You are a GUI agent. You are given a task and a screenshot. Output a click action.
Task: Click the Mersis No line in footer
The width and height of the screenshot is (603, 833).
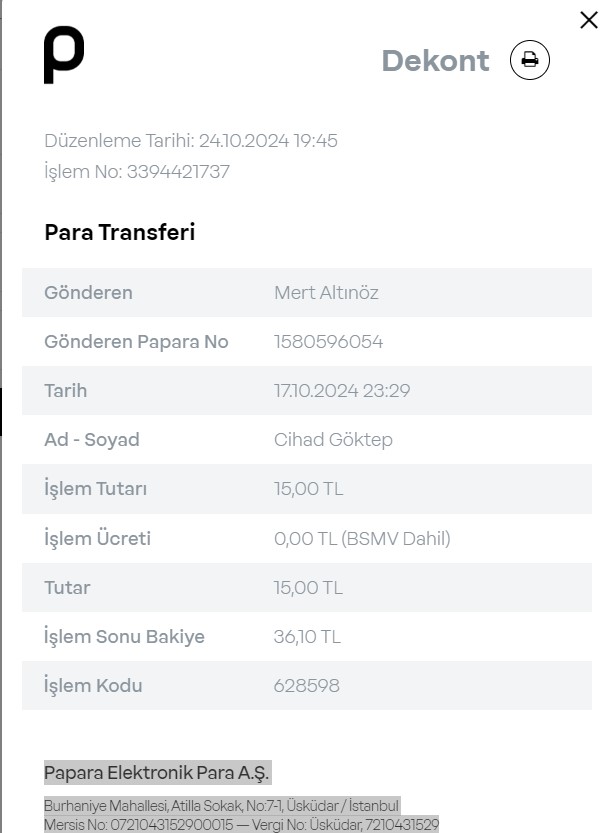coord(241,824)
